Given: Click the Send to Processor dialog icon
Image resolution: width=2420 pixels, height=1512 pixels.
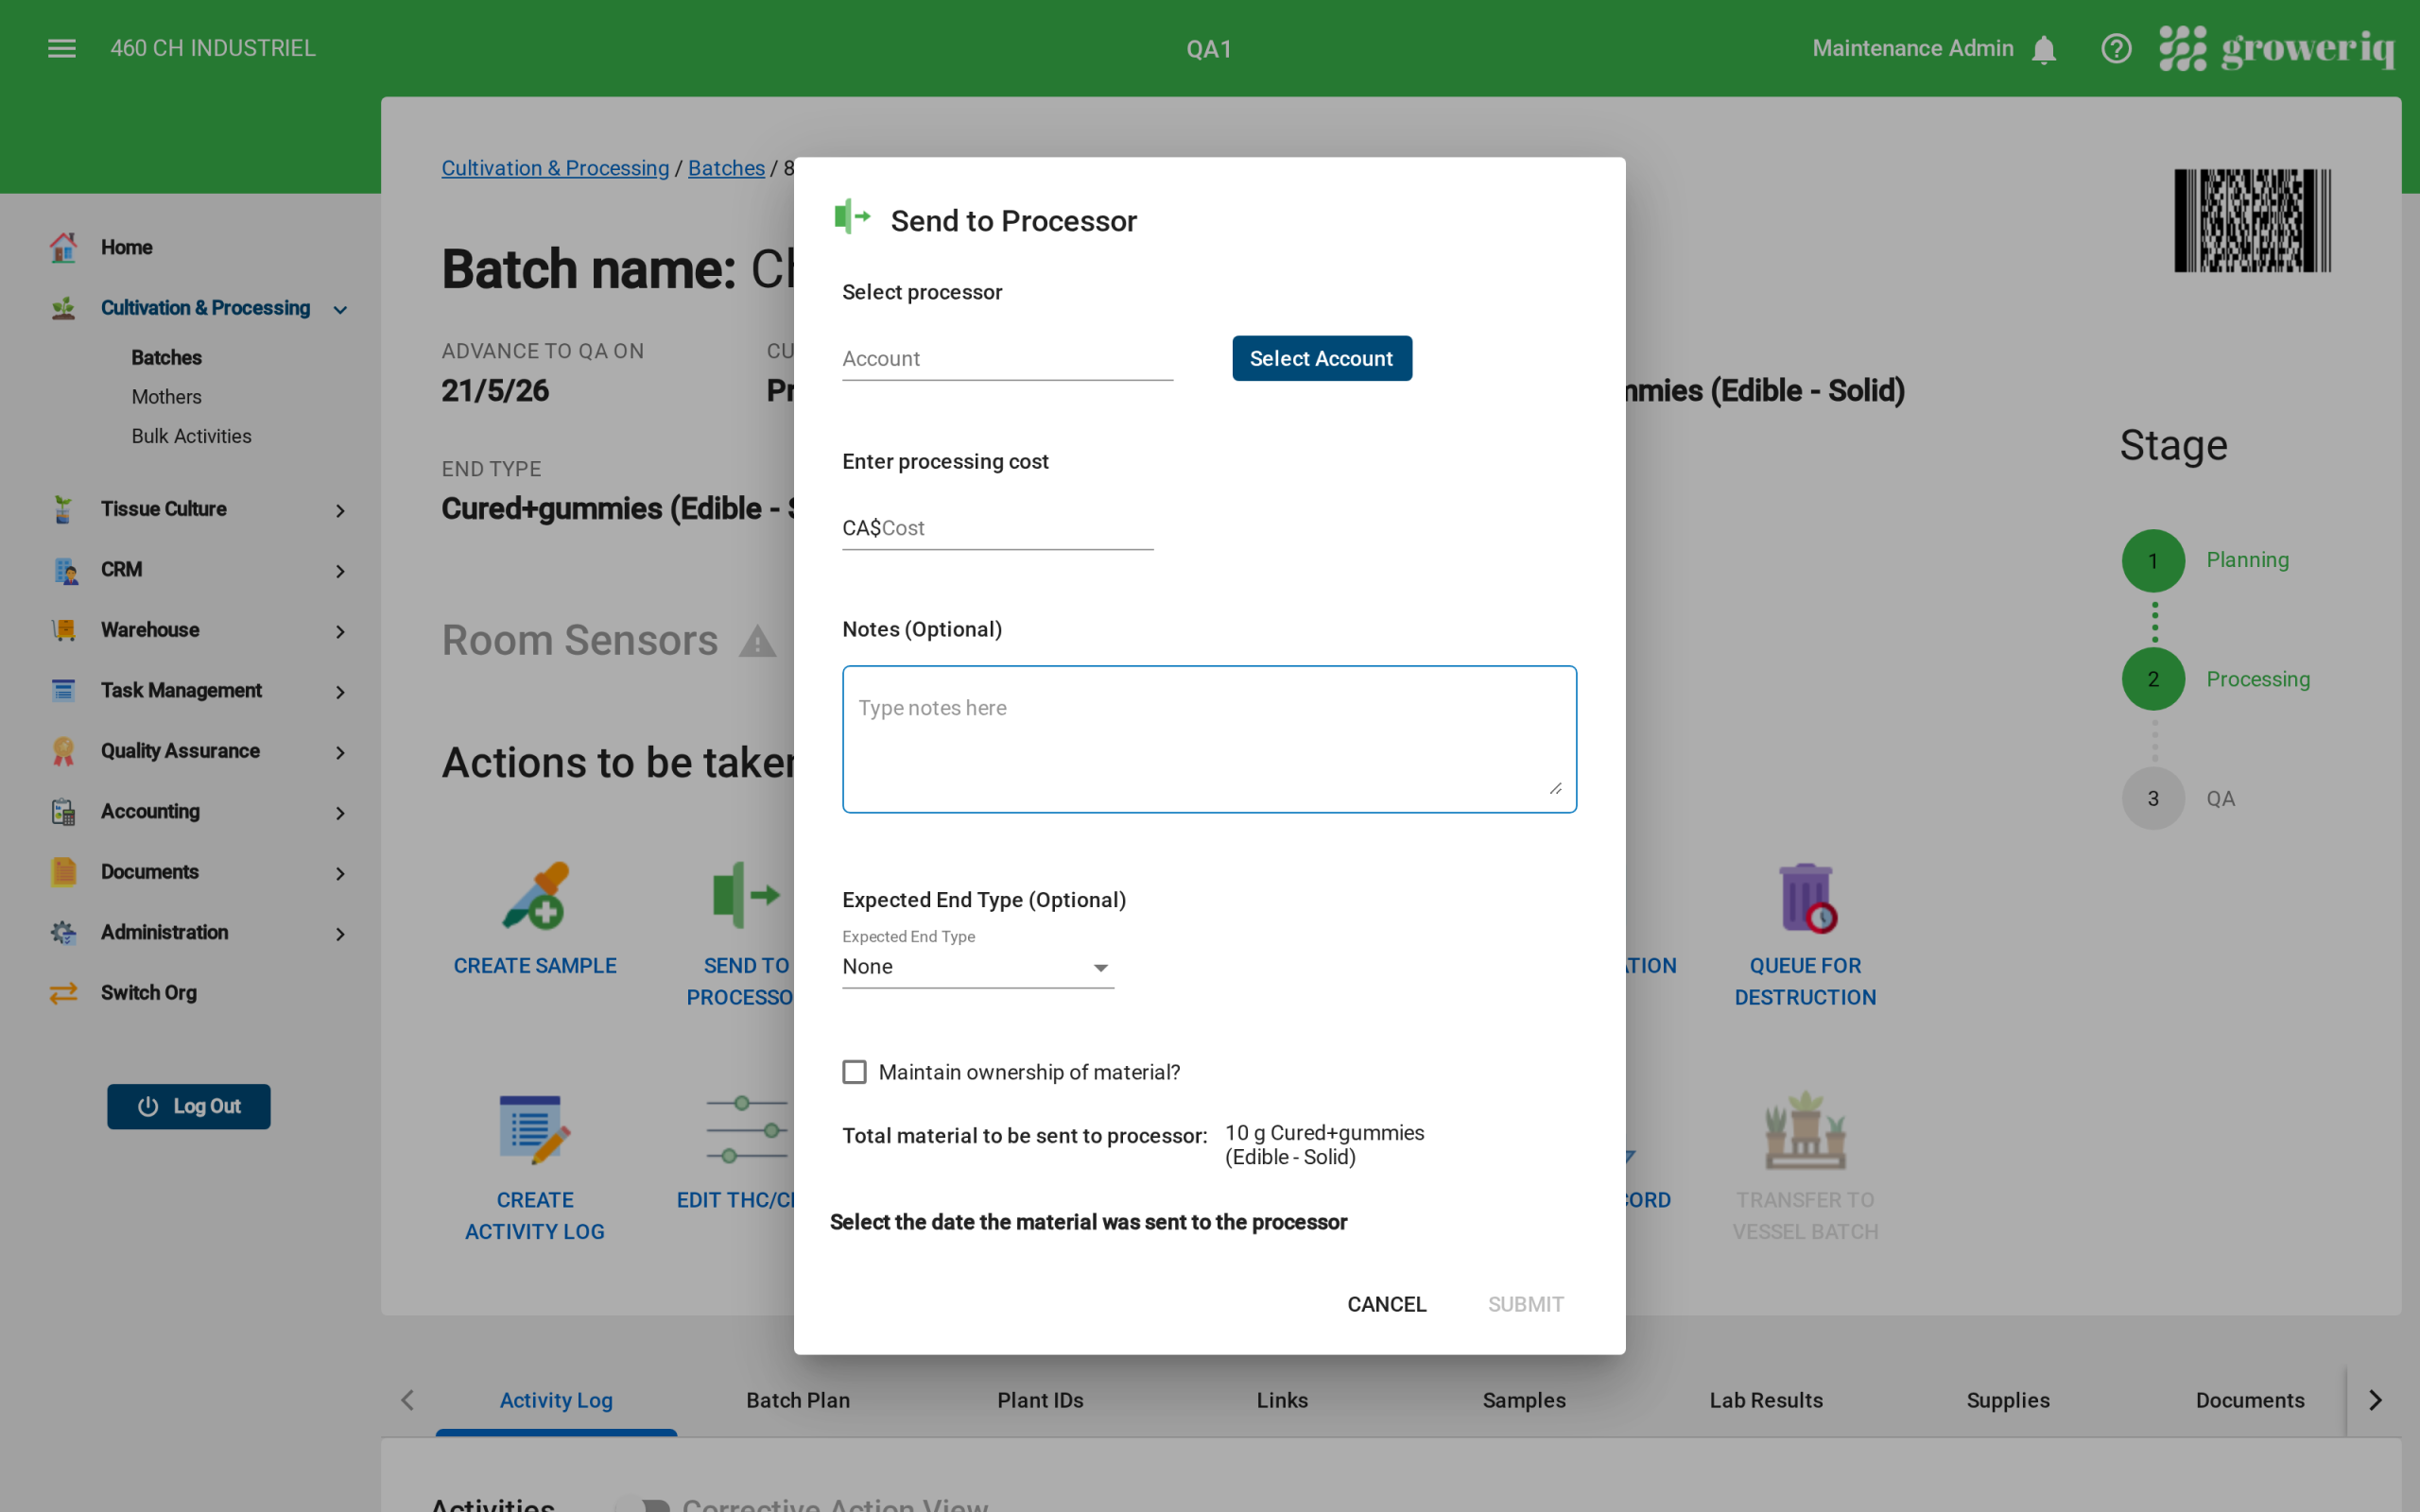Looking at the screenshot, I should [x=852, y=216].
